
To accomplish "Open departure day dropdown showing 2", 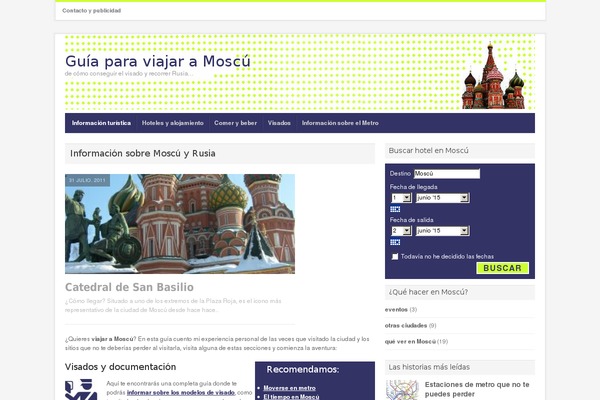I will pyautogui.click(x=401, y=231).
